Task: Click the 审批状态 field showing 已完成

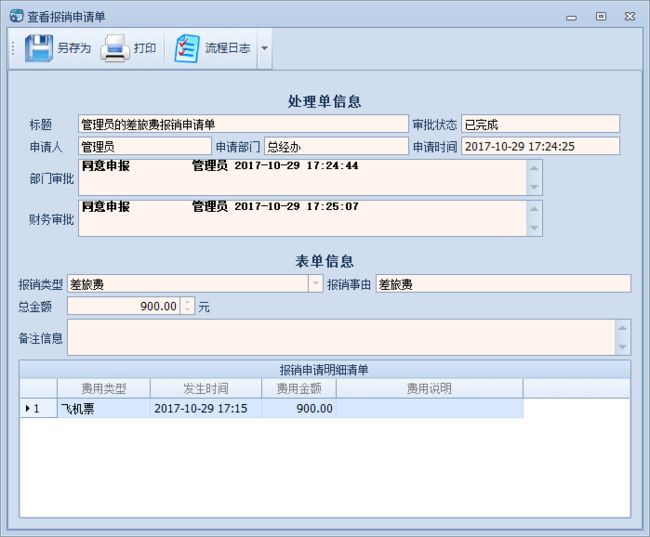Action: coord(540,124)
